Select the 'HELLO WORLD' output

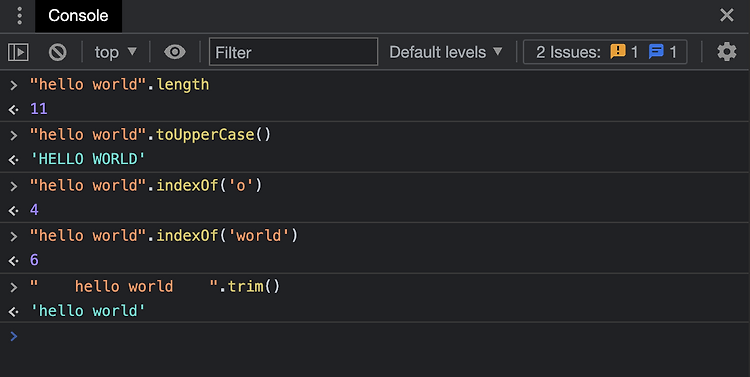click(x=88, y=159)
